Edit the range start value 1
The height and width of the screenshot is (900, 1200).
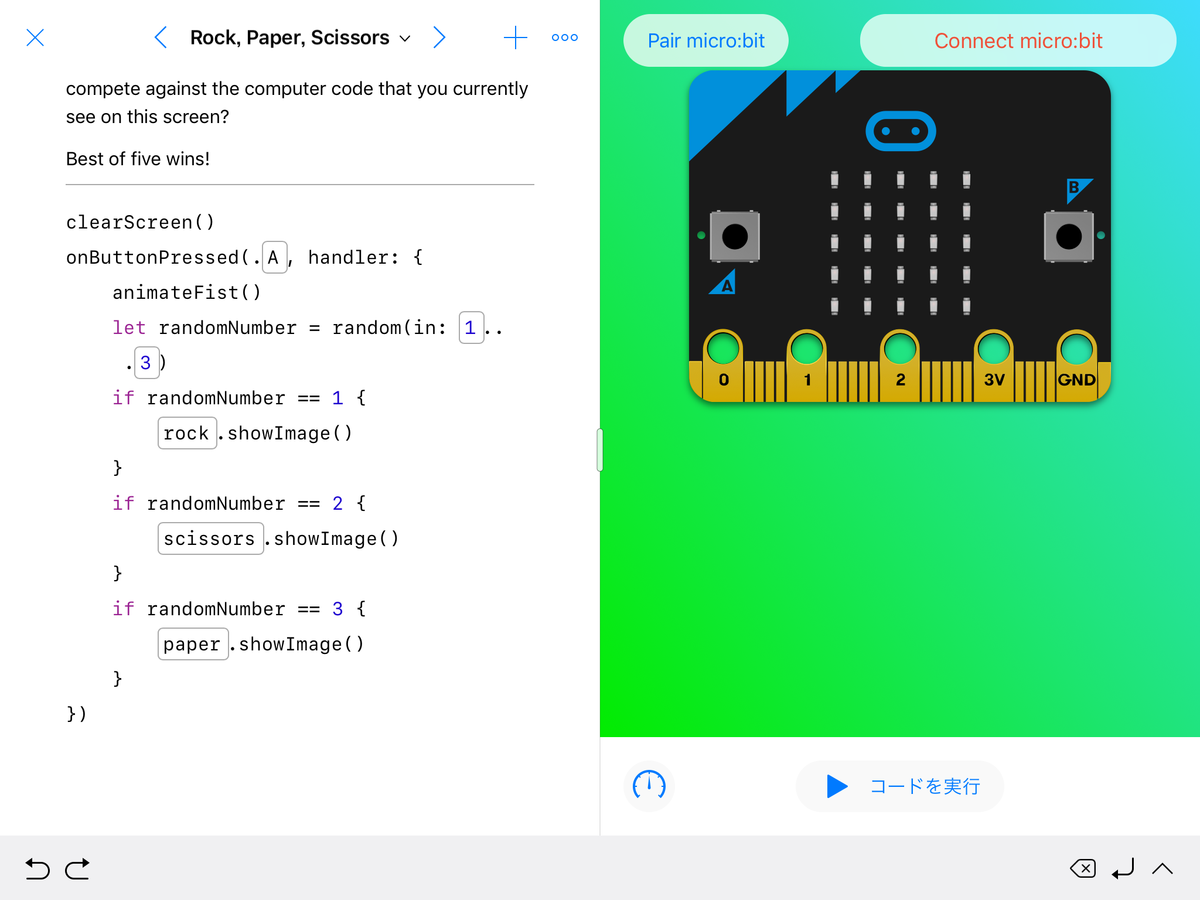[x=471, y=327]
